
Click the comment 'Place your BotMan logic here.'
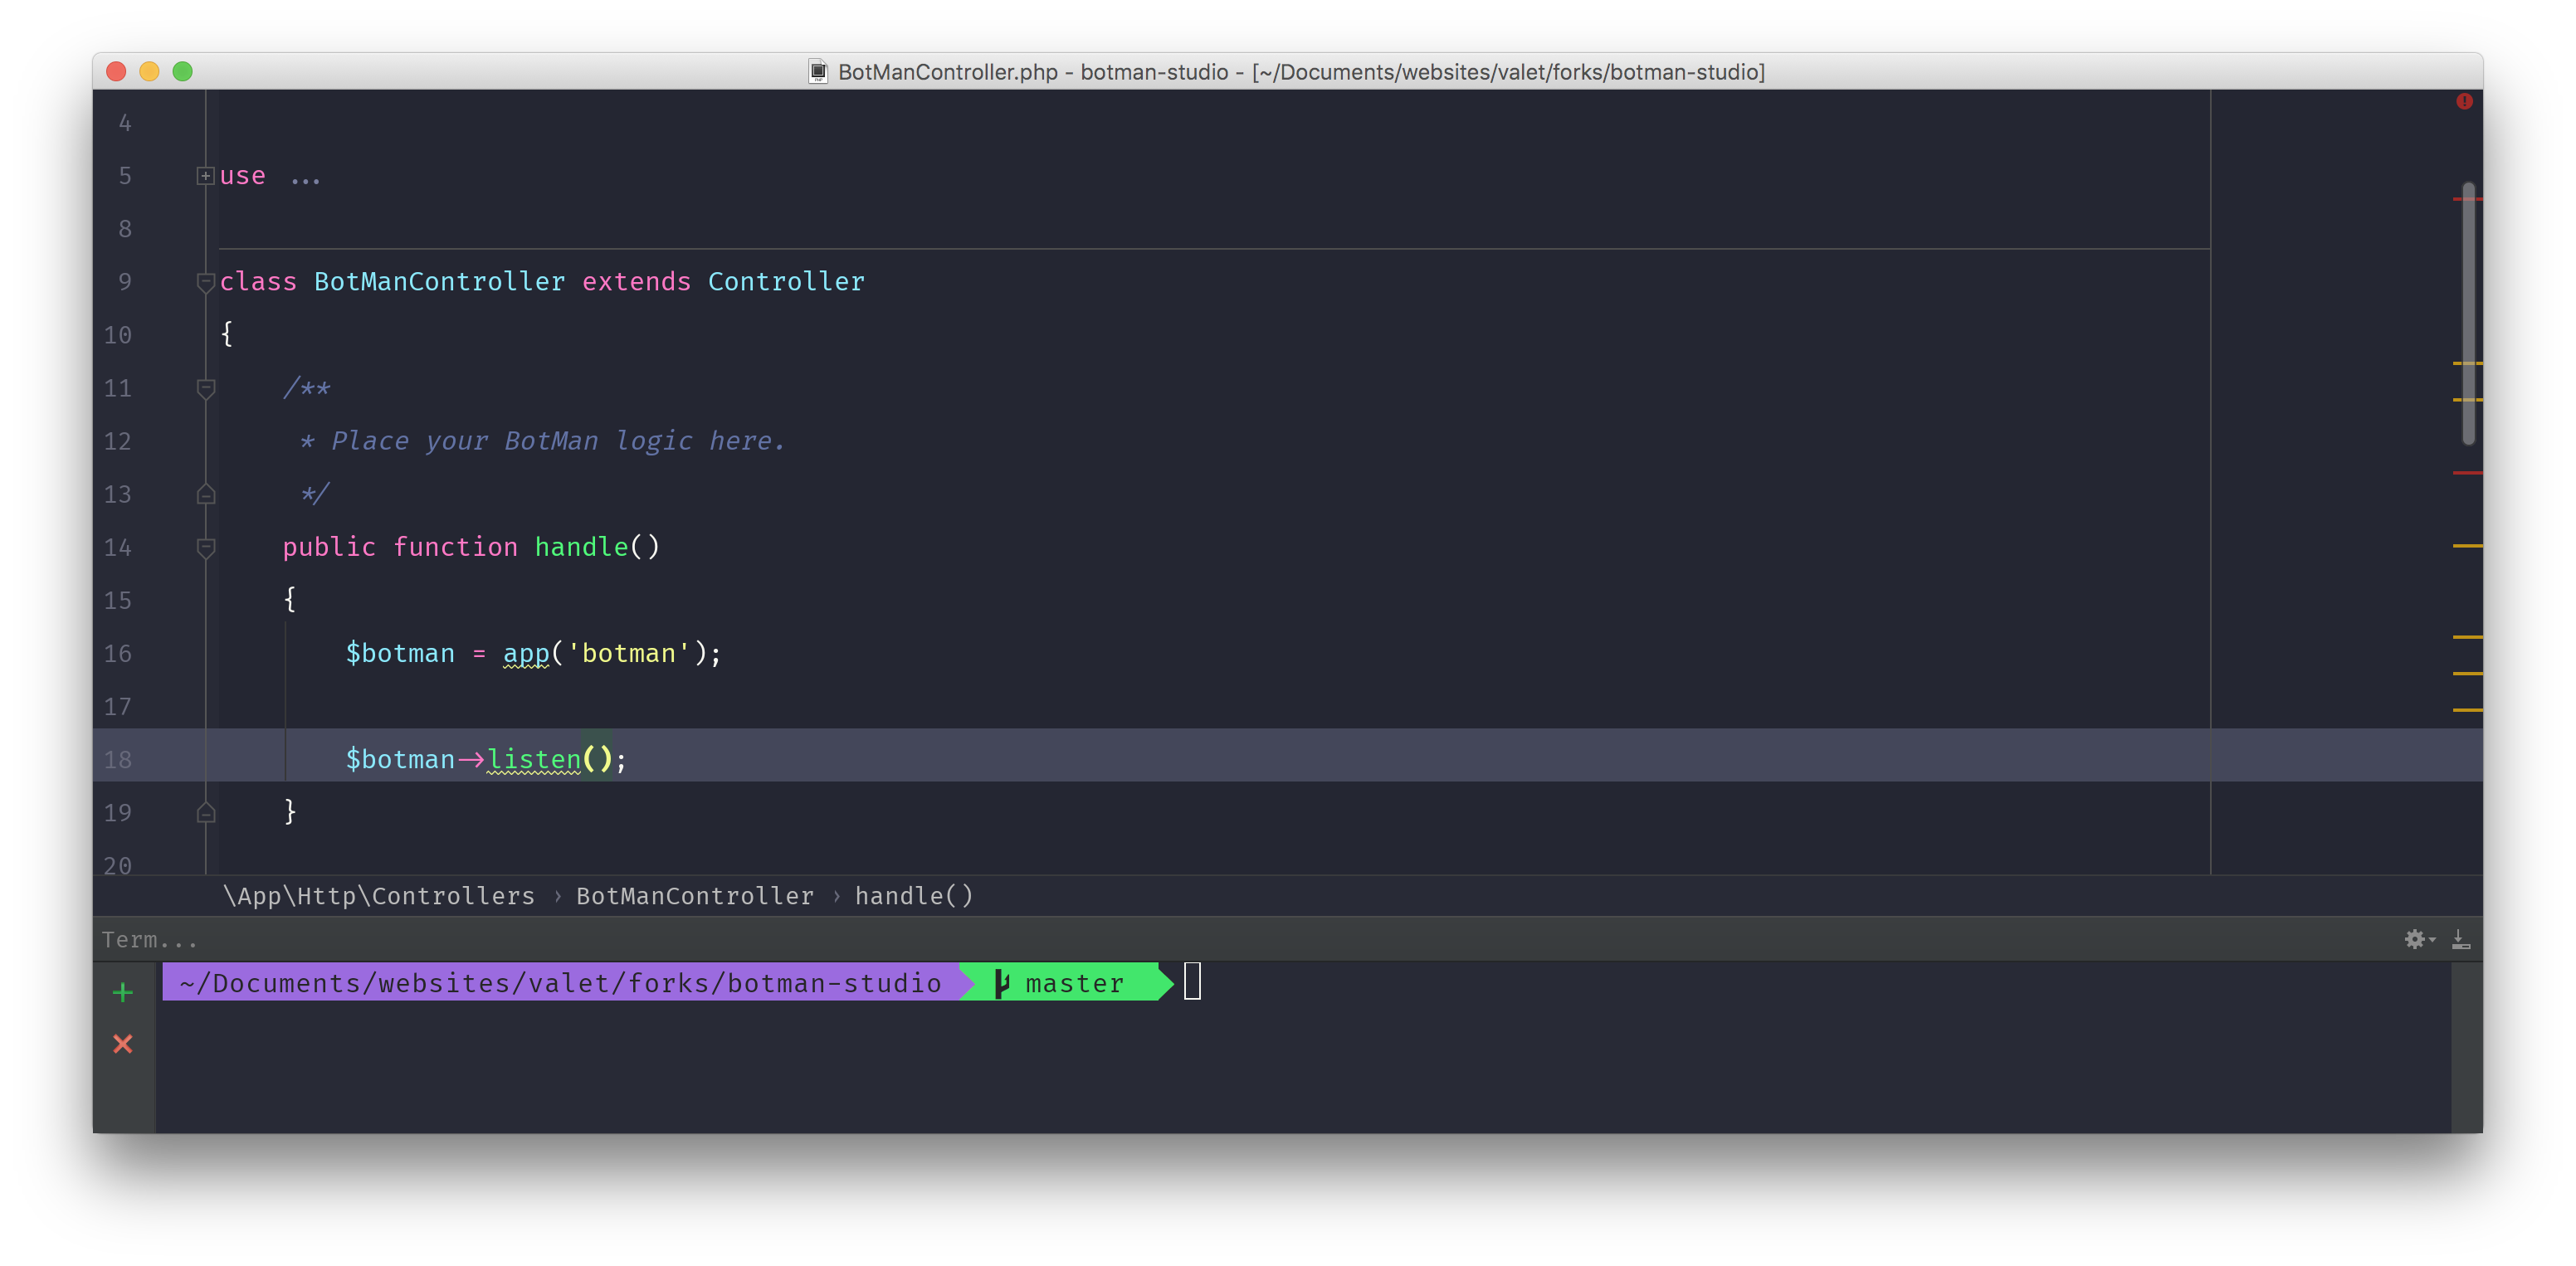click(x=558, y=441)
